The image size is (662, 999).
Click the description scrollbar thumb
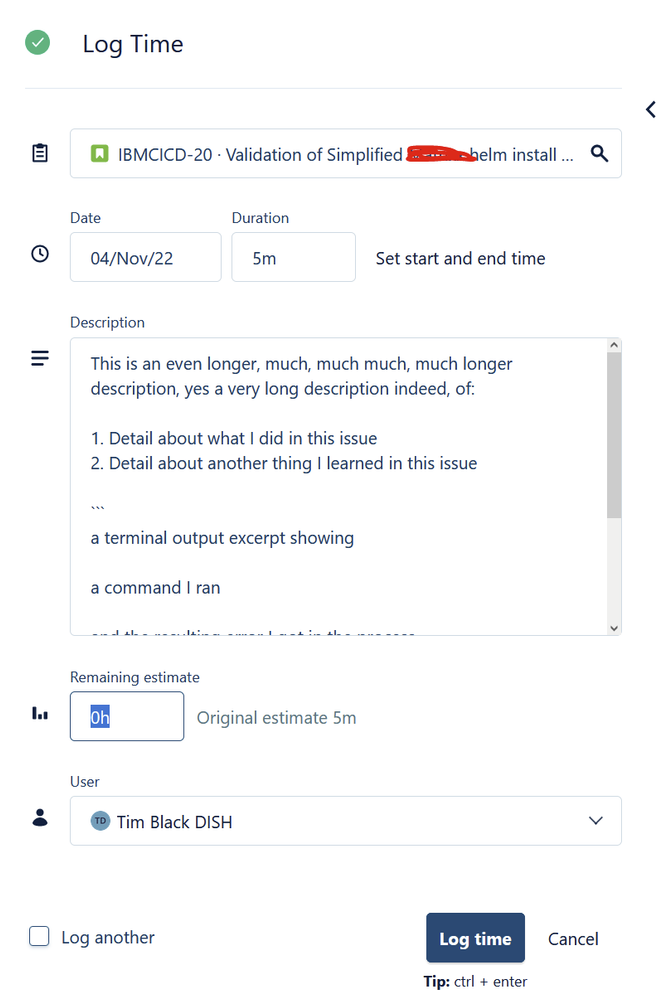[x=614, y=435]
